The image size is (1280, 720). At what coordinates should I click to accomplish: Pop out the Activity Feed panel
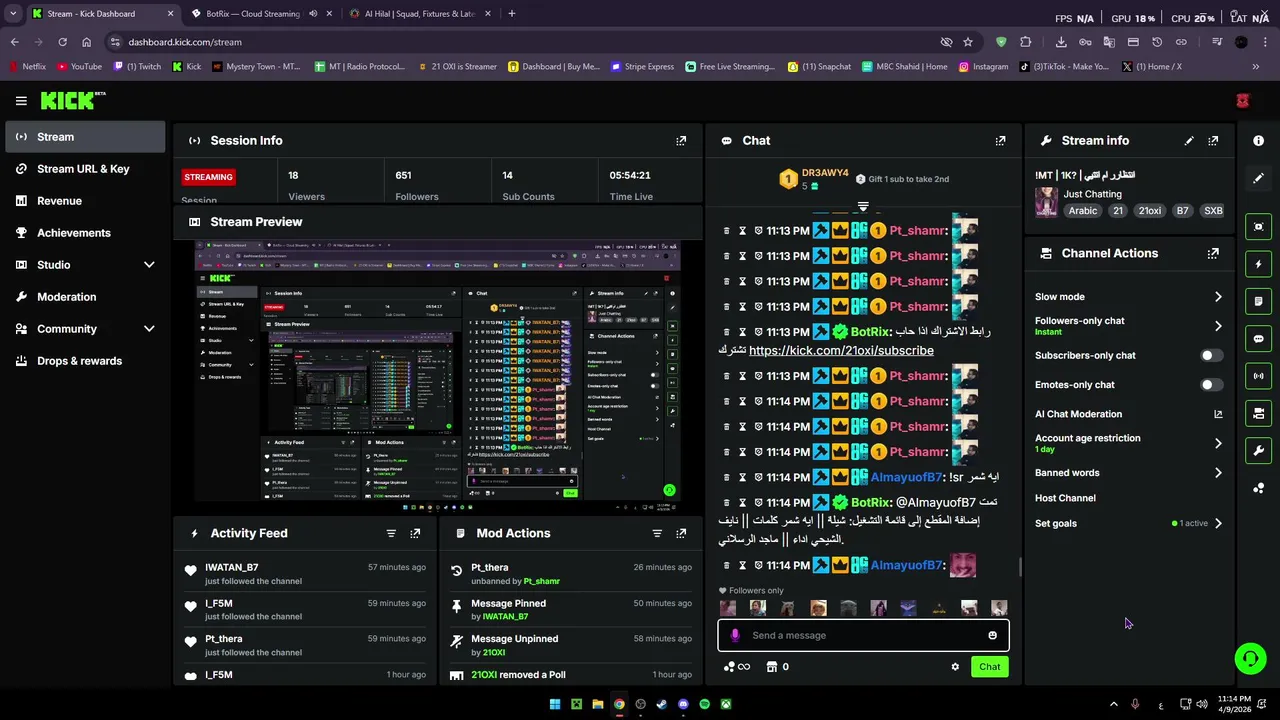415,534
